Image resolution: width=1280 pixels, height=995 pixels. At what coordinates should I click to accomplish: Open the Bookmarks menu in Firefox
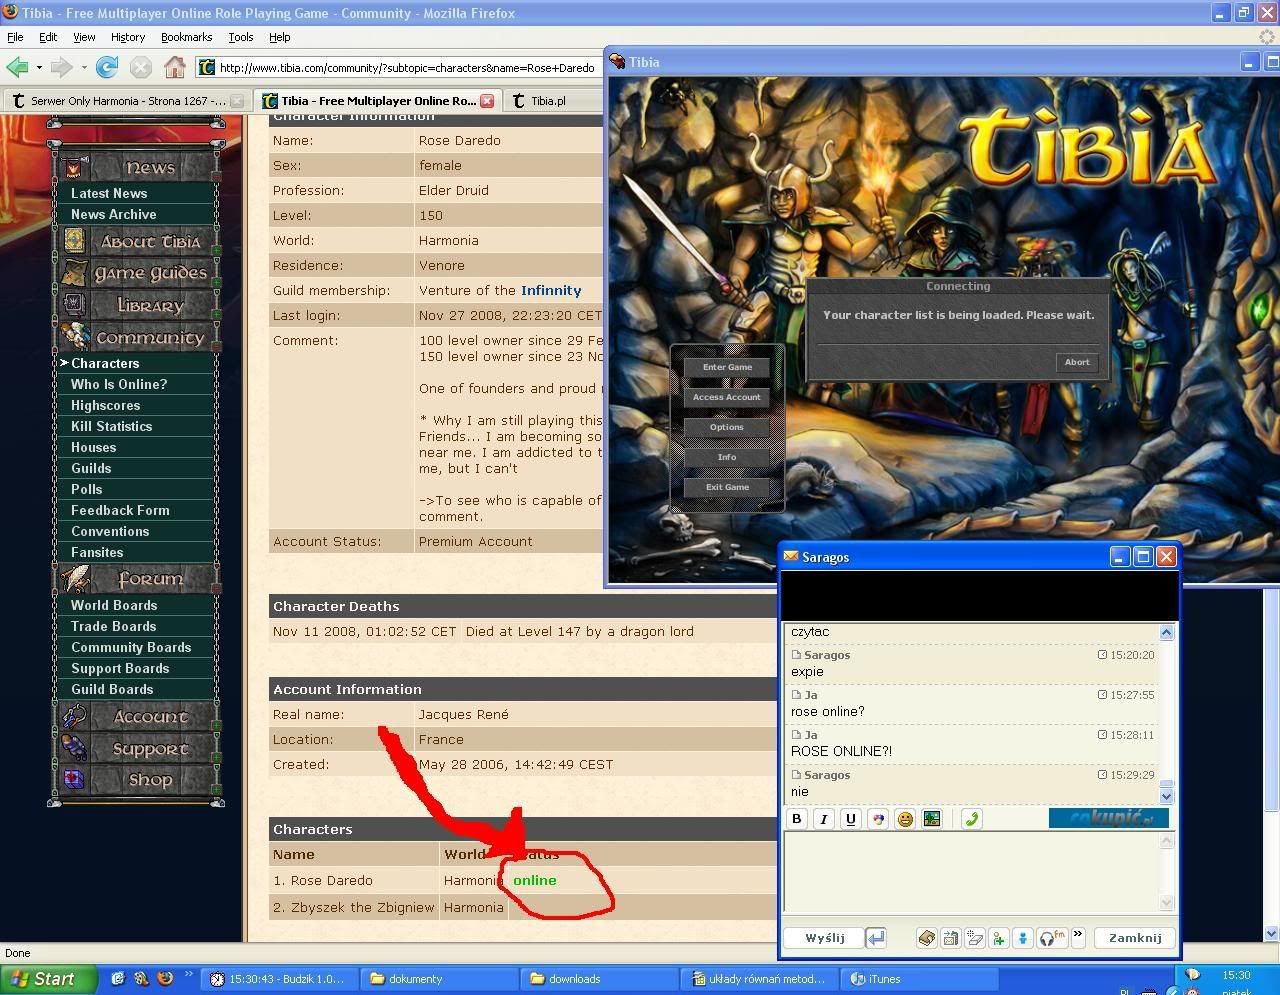[x=186, y=37]
